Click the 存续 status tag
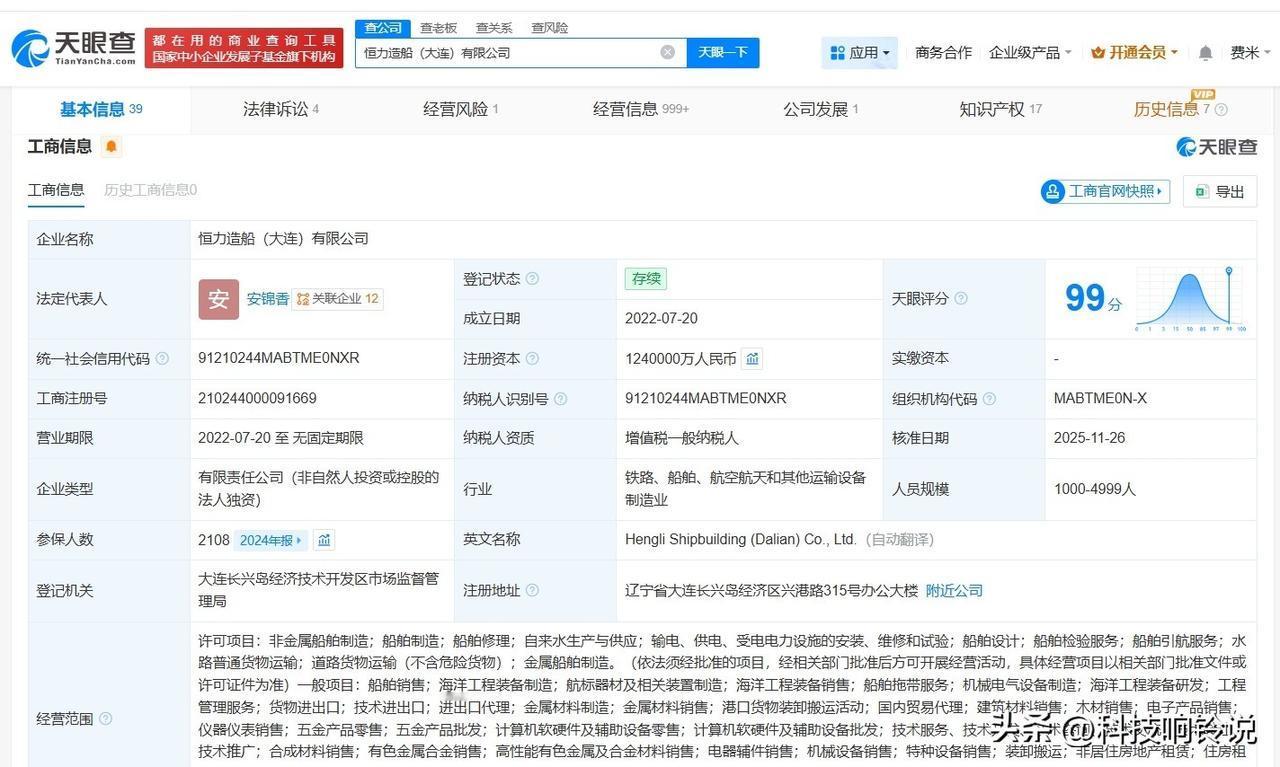1280x767 pixels. (x=646, y=279)
